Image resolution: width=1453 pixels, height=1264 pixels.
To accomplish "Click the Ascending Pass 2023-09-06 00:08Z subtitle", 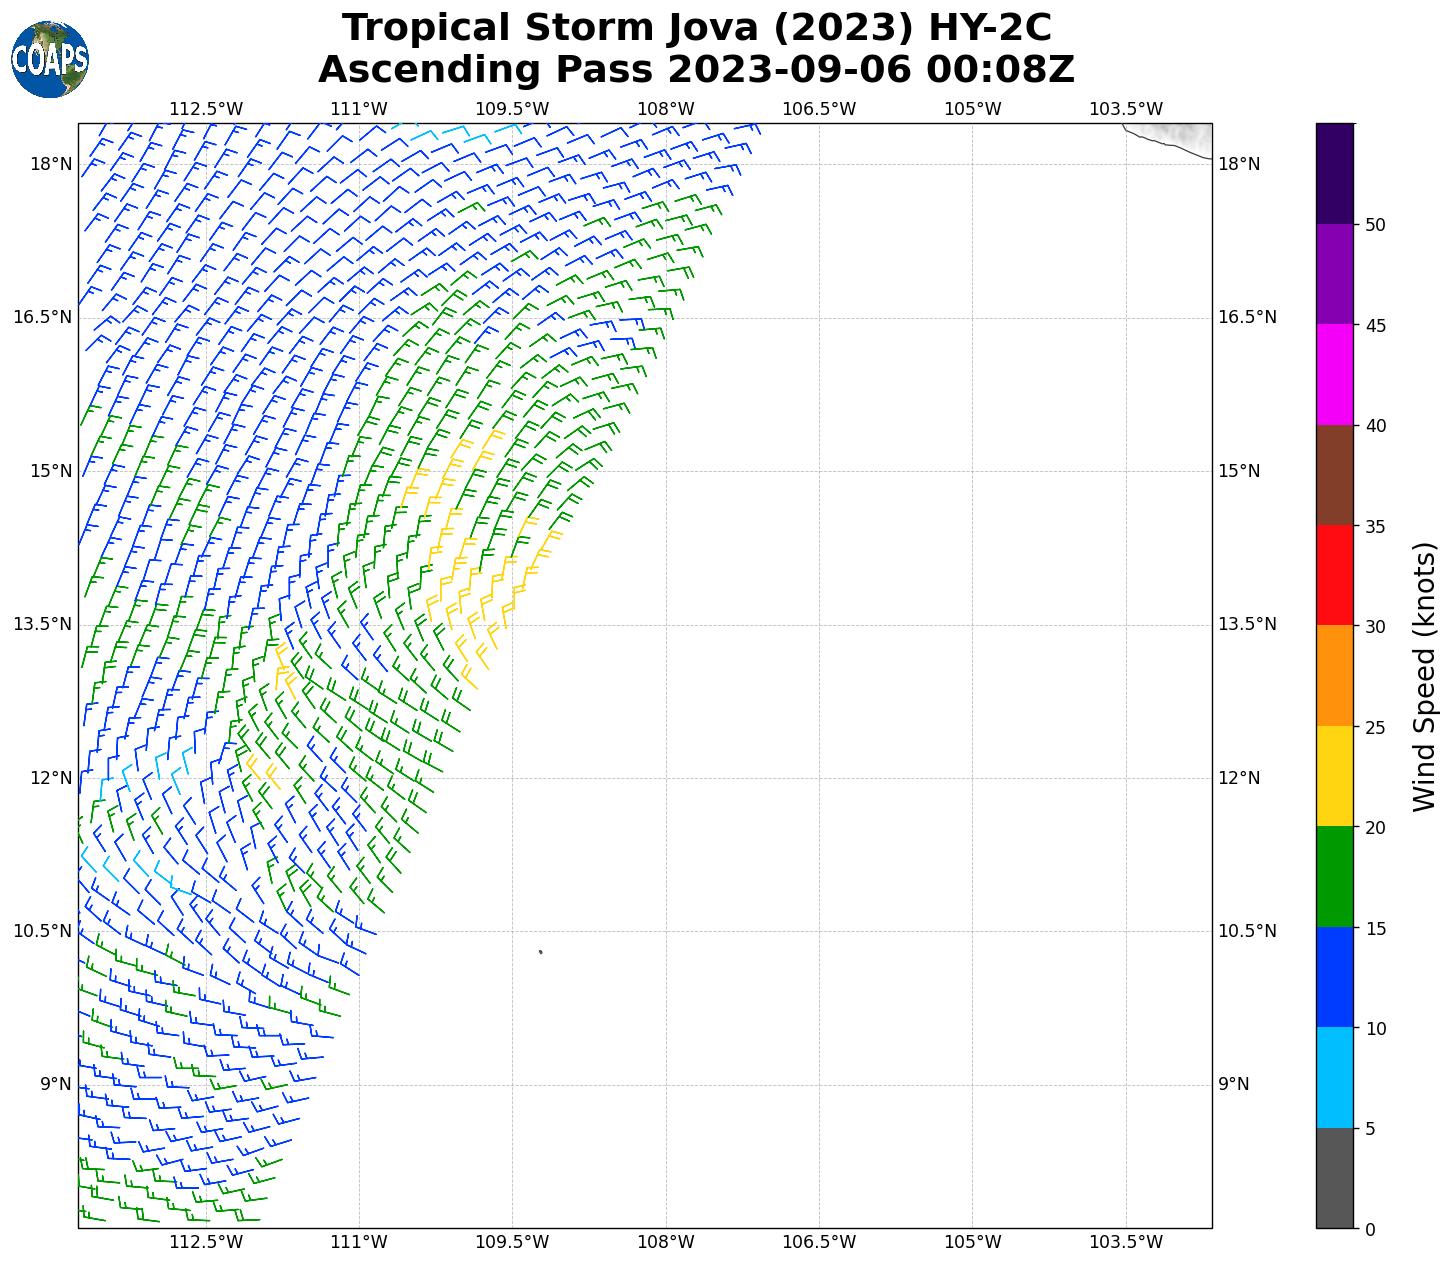I will coord(696,70).
